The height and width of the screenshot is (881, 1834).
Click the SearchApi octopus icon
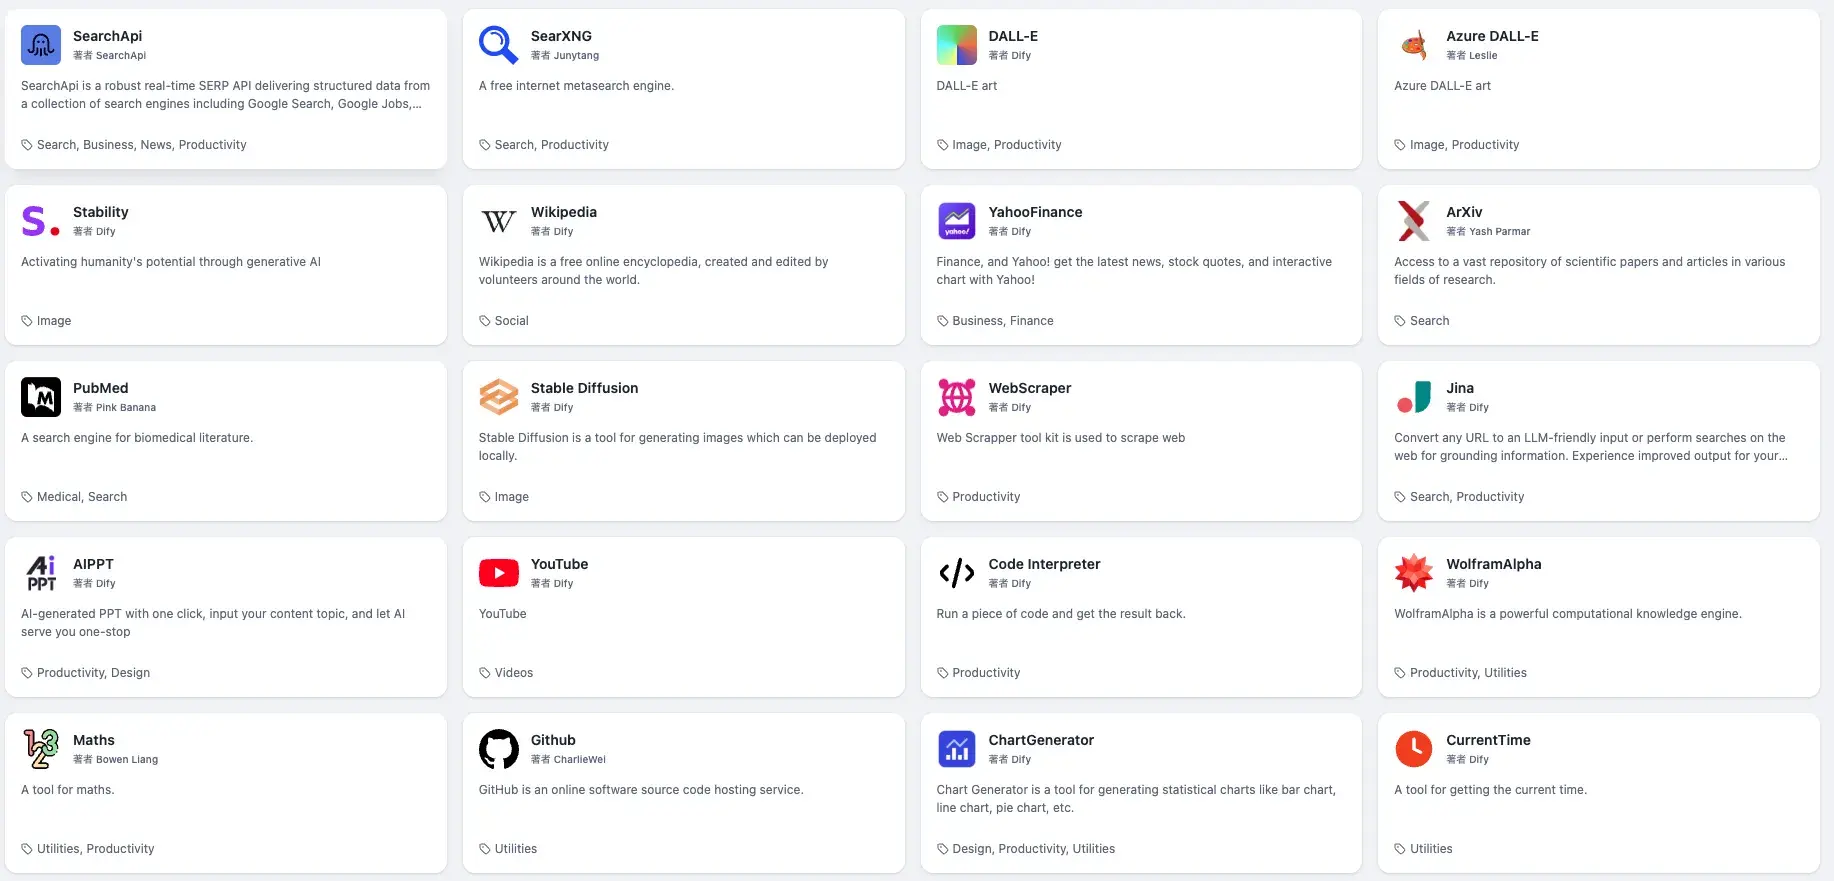(41, 45)
